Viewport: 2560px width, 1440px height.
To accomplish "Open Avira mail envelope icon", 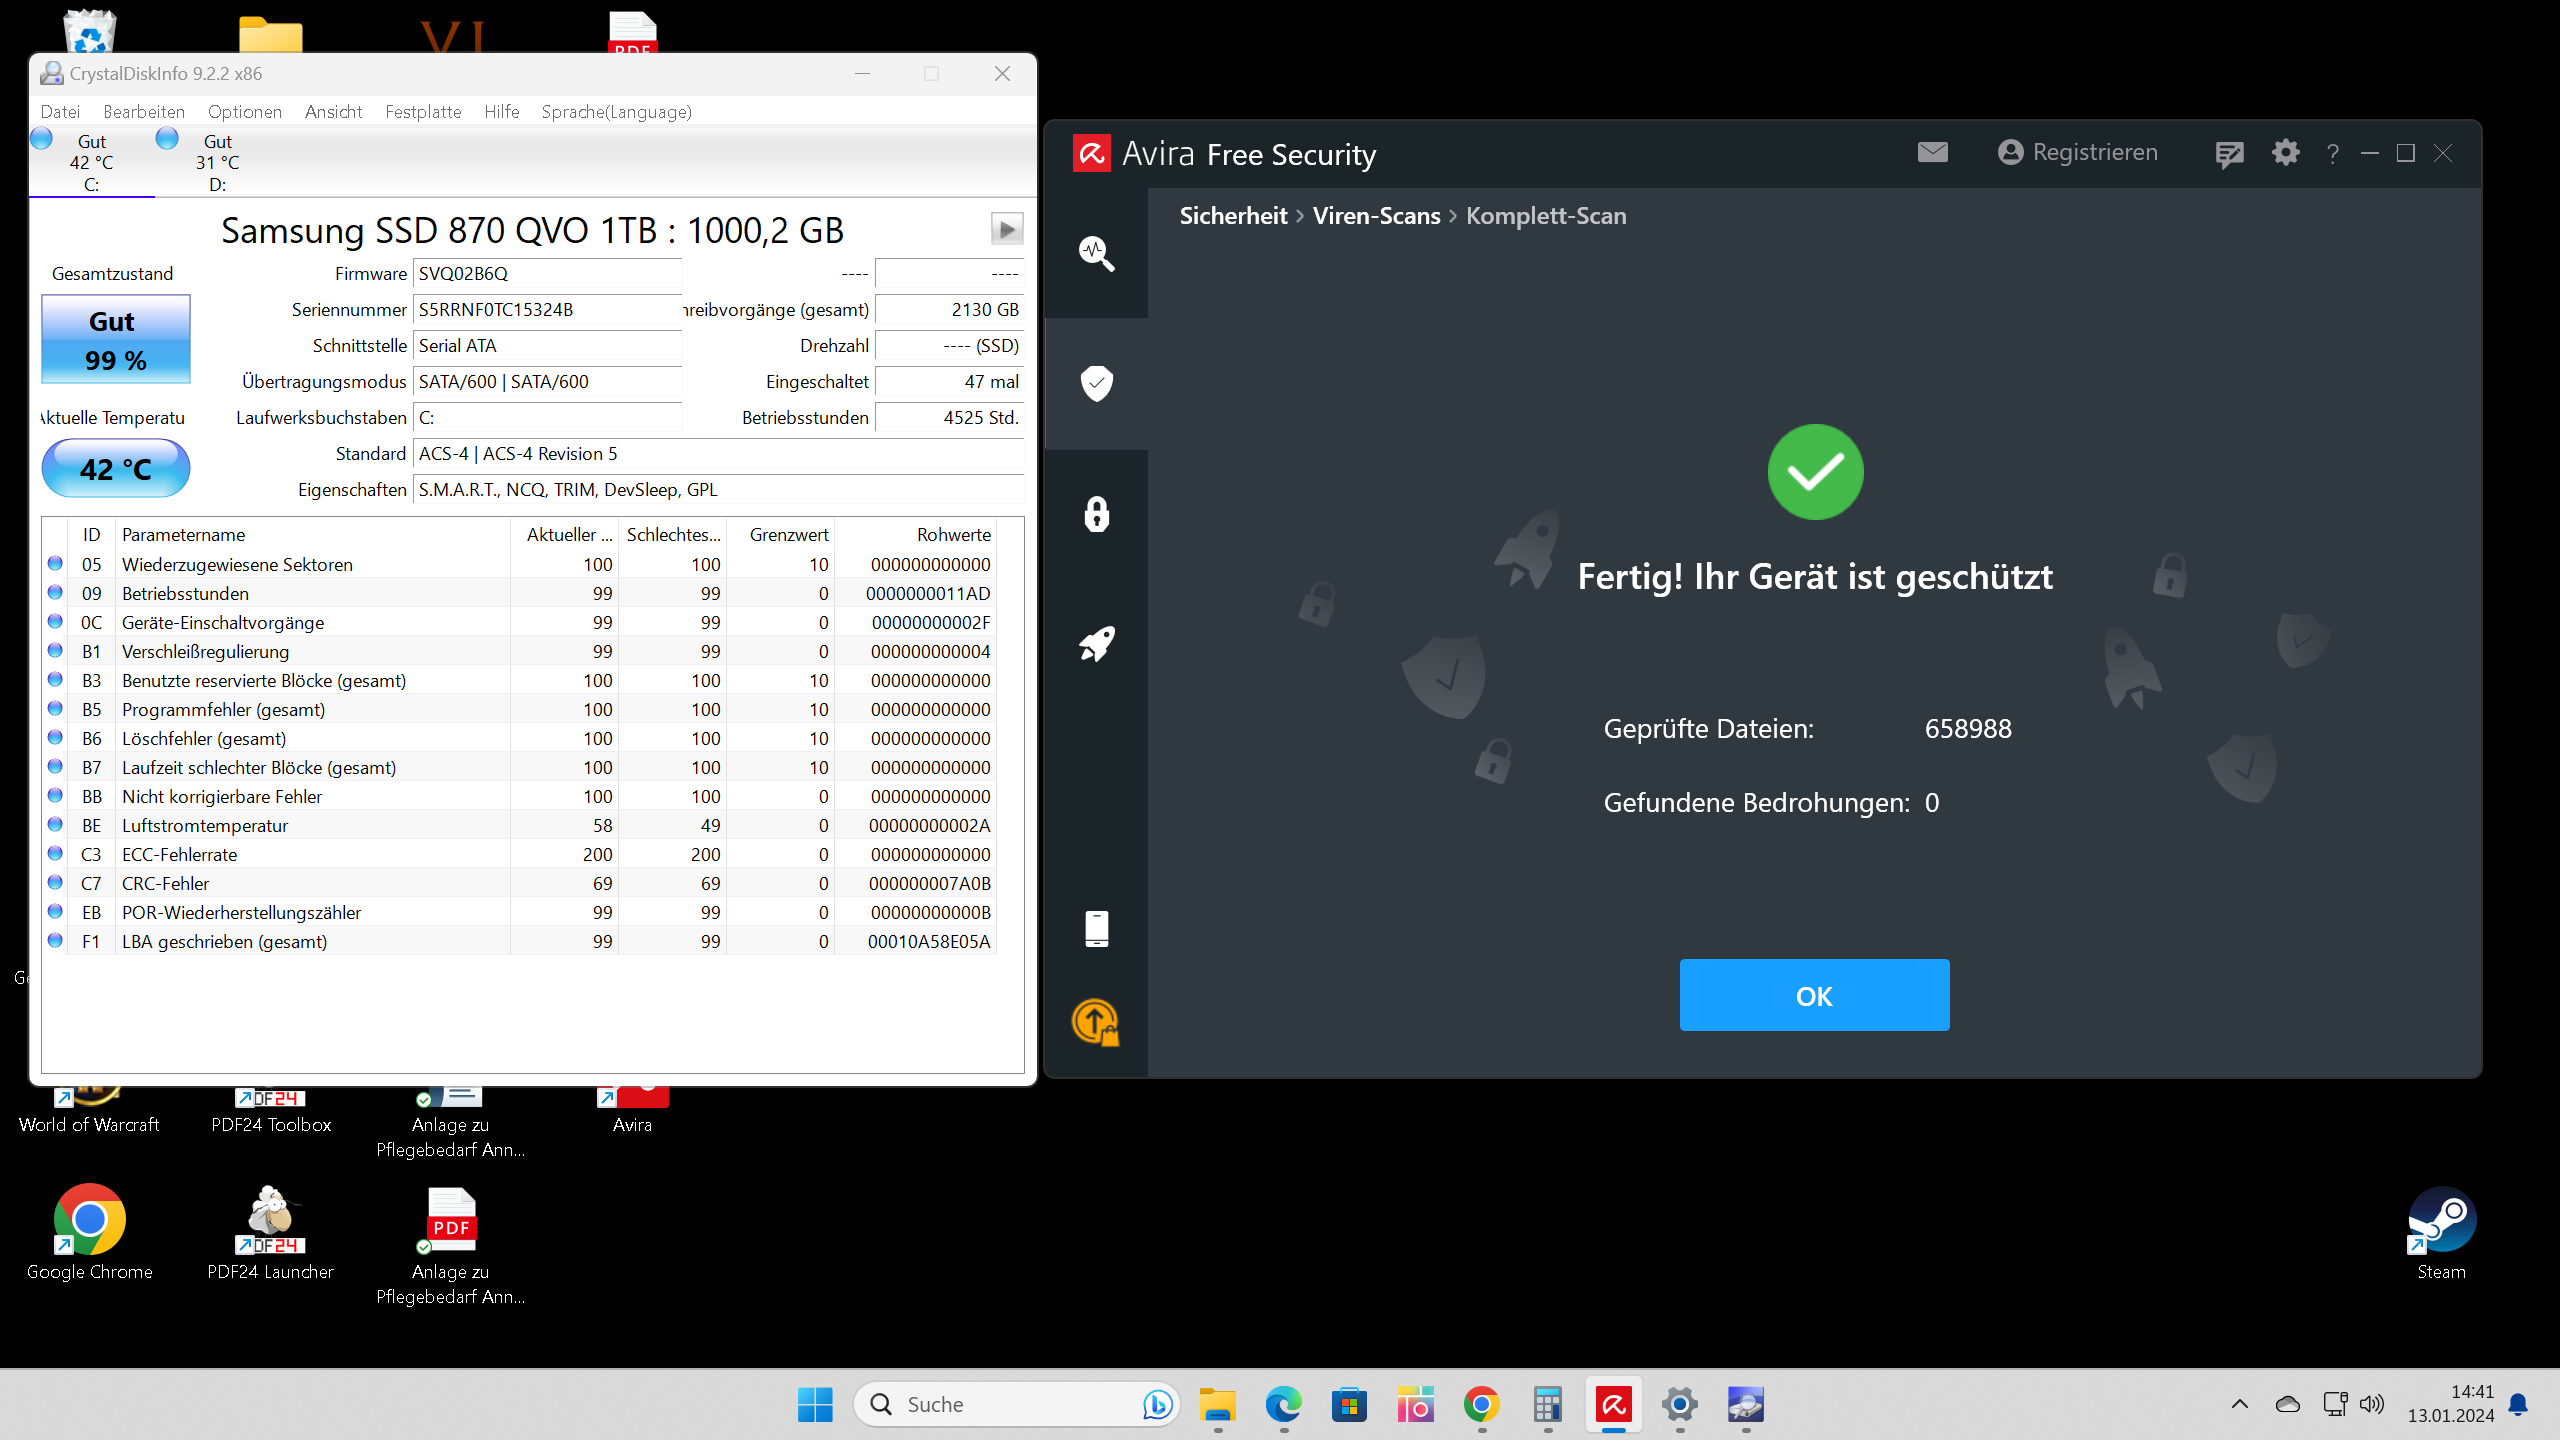I will 1932,152.
